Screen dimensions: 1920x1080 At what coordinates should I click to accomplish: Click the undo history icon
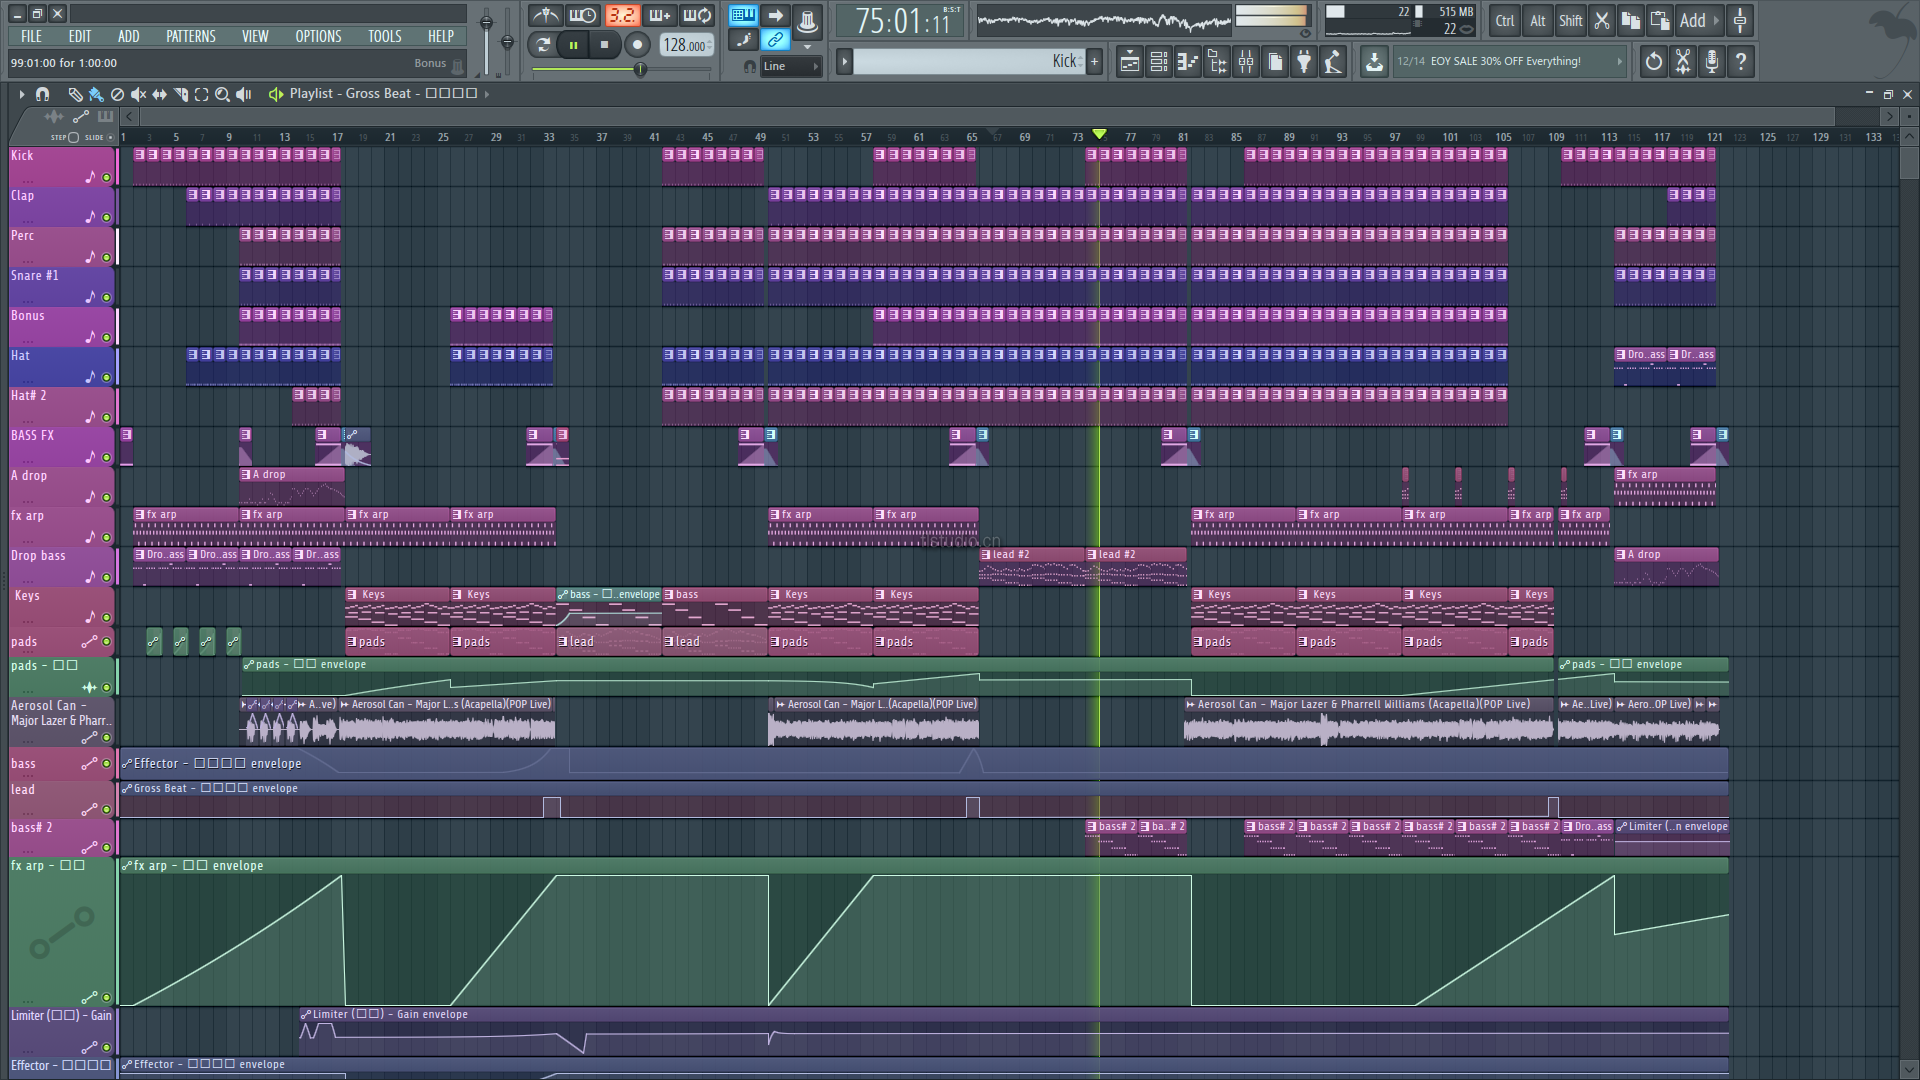1654,62
